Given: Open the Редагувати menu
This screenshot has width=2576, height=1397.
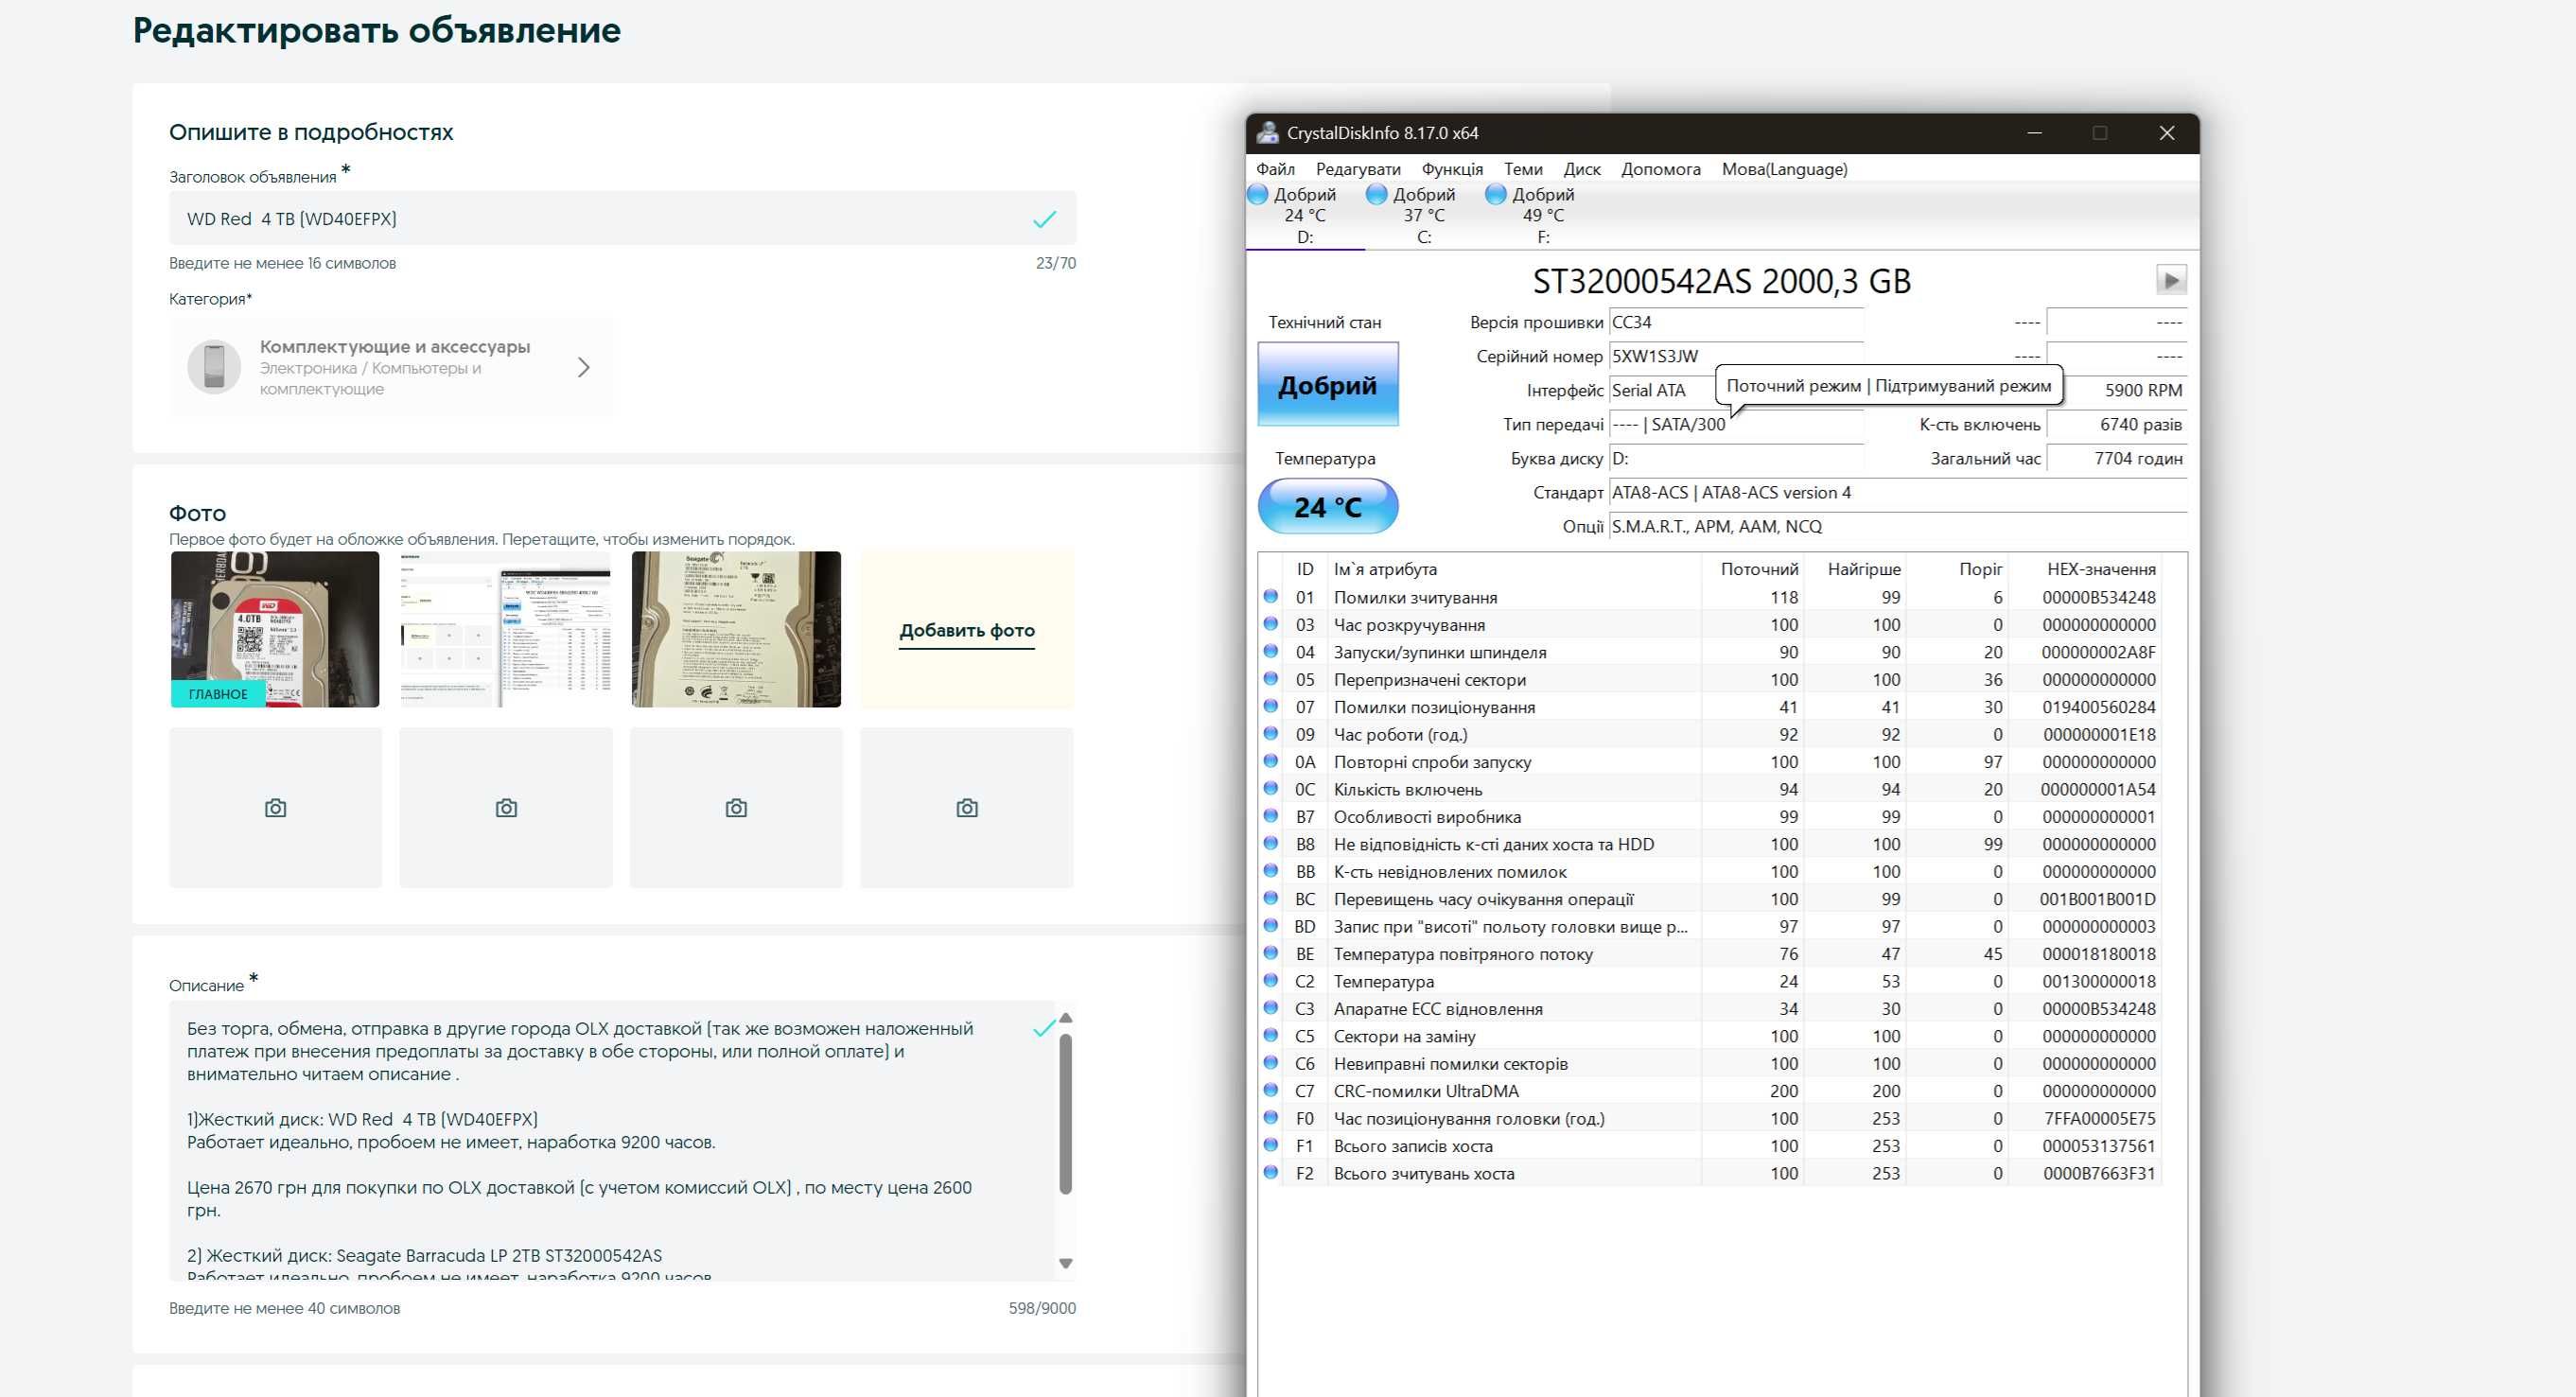Looking at the screenshot, I should (1358, 169).
